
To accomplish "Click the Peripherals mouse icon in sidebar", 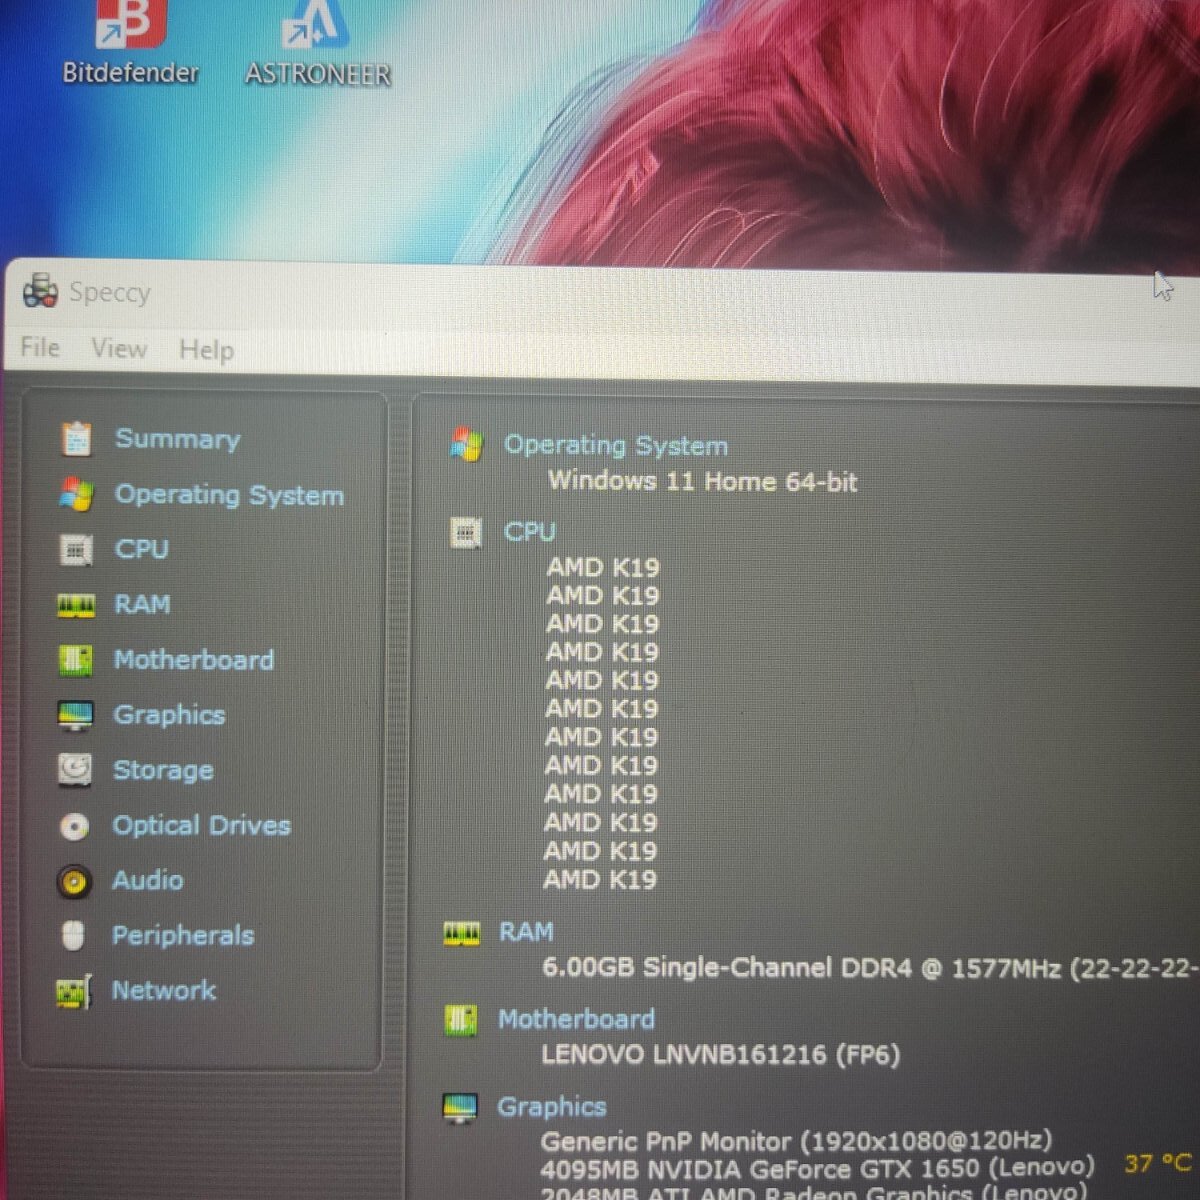I will click(73, 936).
